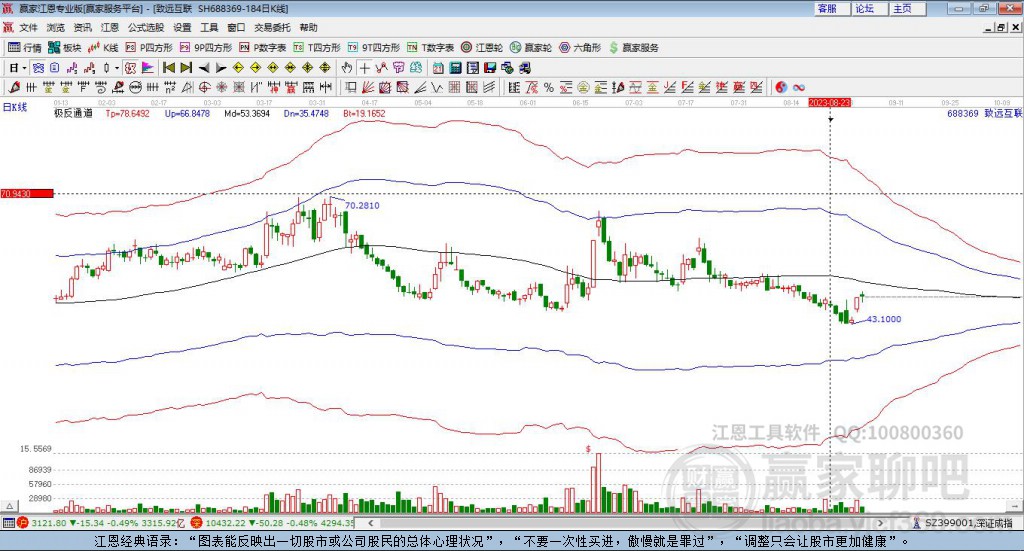Open the 六角形 hexagon tool

pos(580,48)
